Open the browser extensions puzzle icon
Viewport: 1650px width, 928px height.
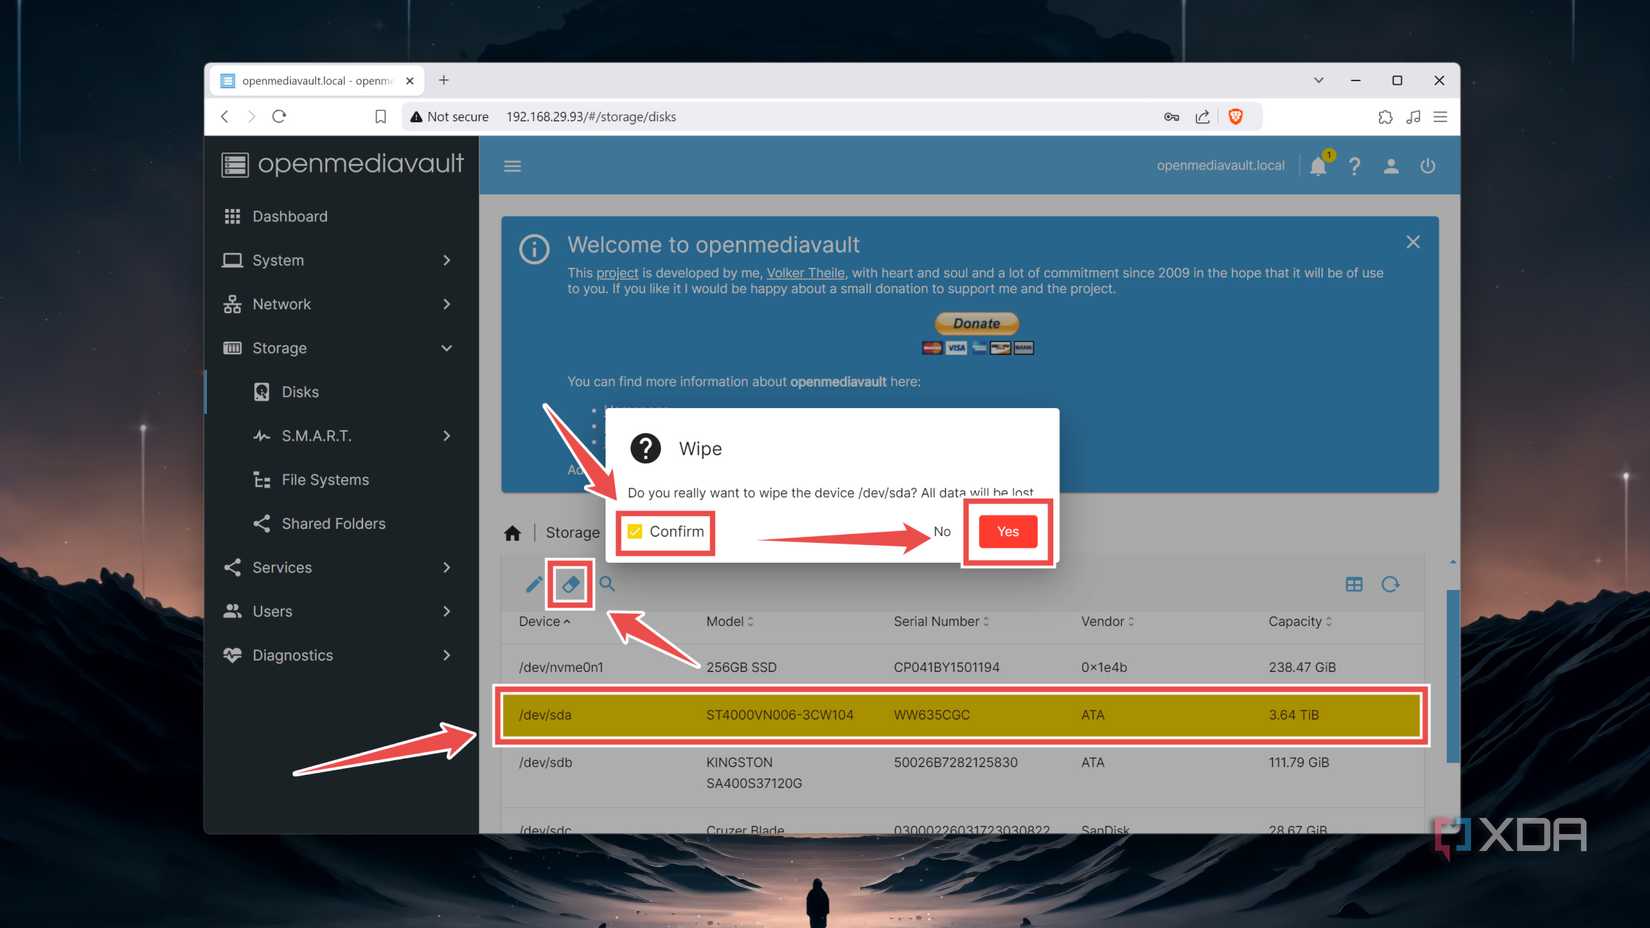click(x=1385, y=117)
